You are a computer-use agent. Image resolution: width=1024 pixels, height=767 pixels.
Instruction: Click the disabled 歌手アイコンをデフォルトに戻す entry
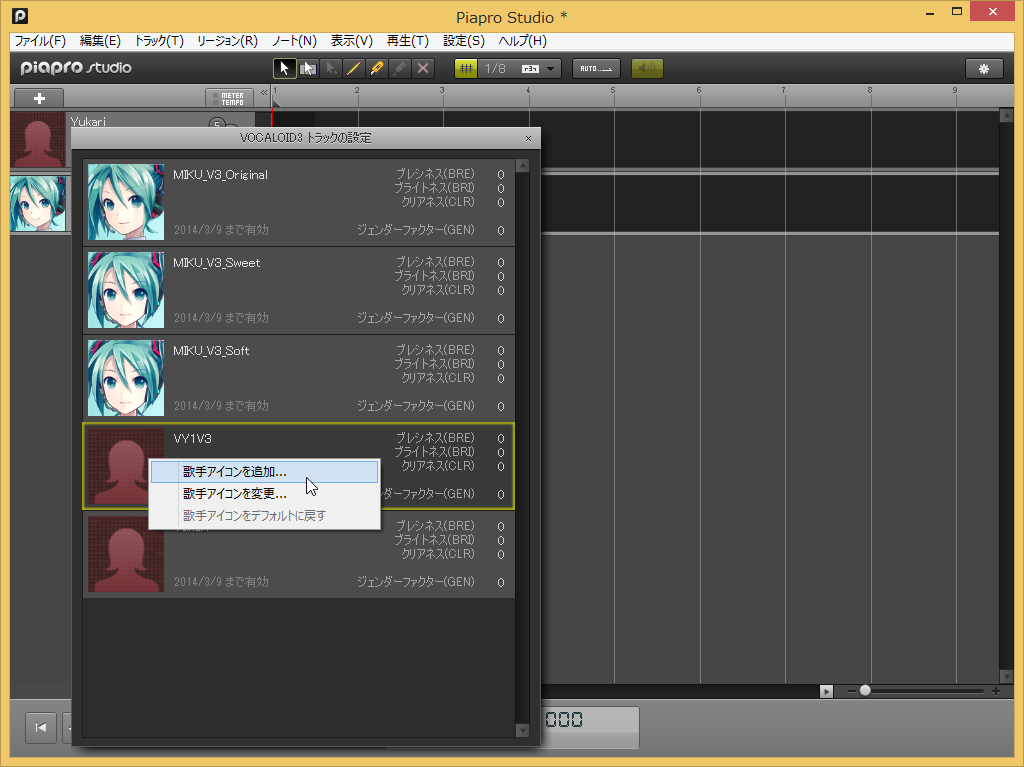click(x=264, y=515)
